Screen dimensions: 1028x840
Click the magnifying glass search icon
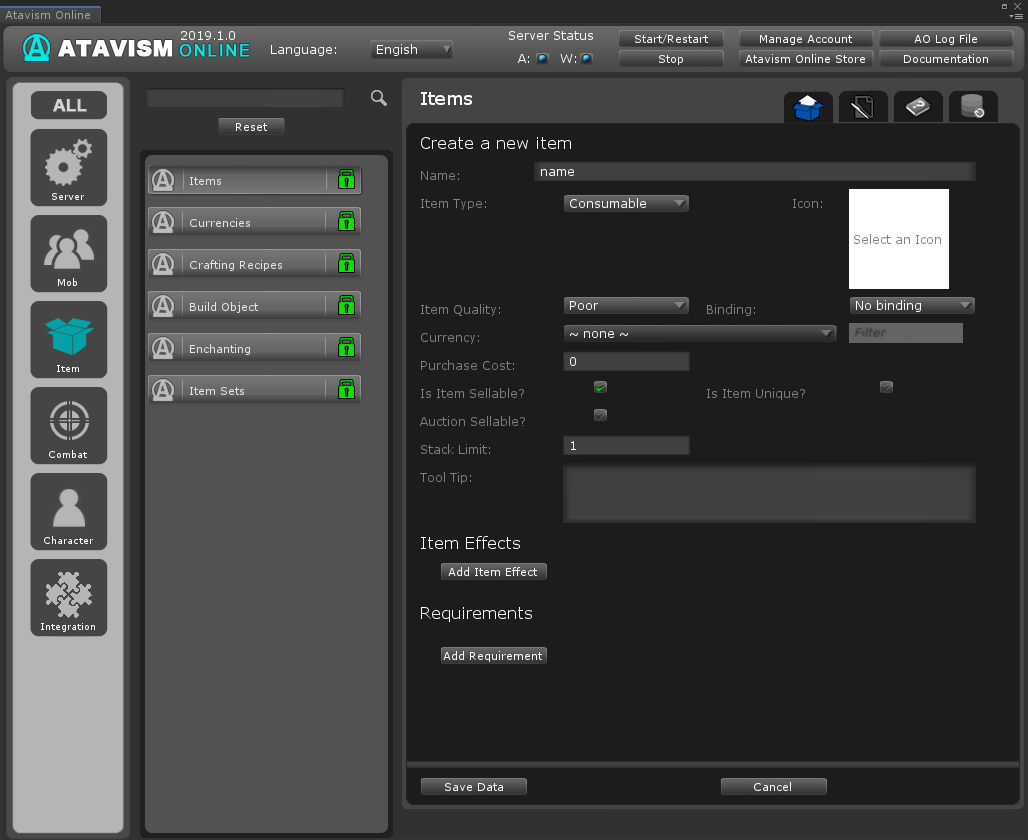[x=379, y=98]
